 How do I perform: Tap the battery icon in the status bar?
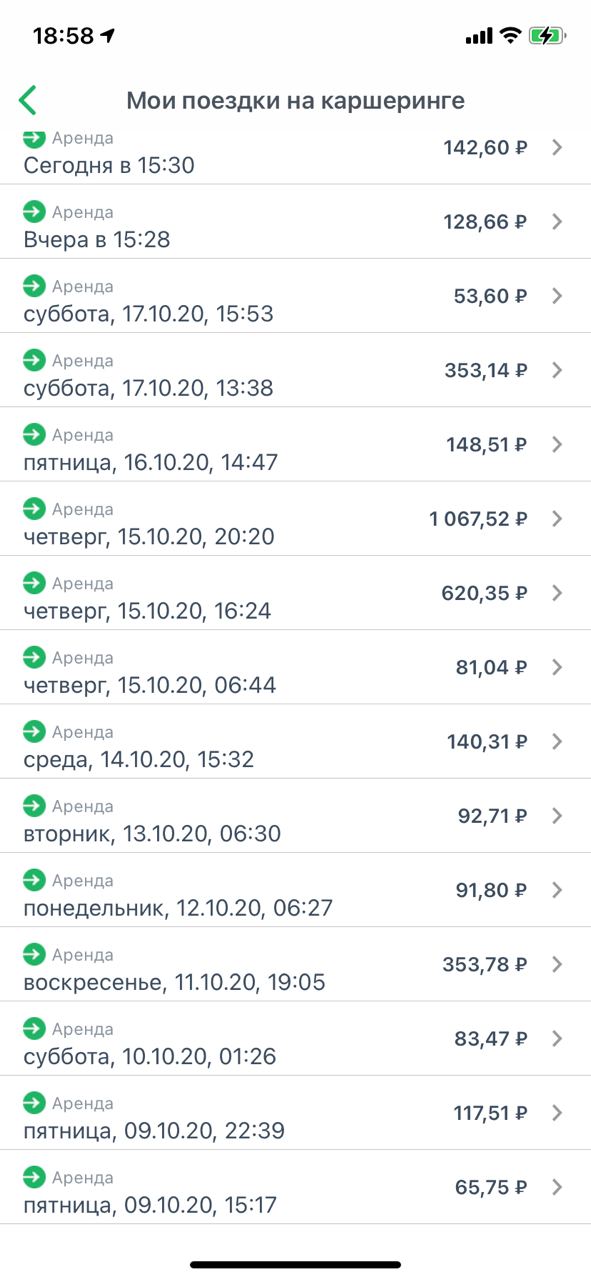pos(548,36)
